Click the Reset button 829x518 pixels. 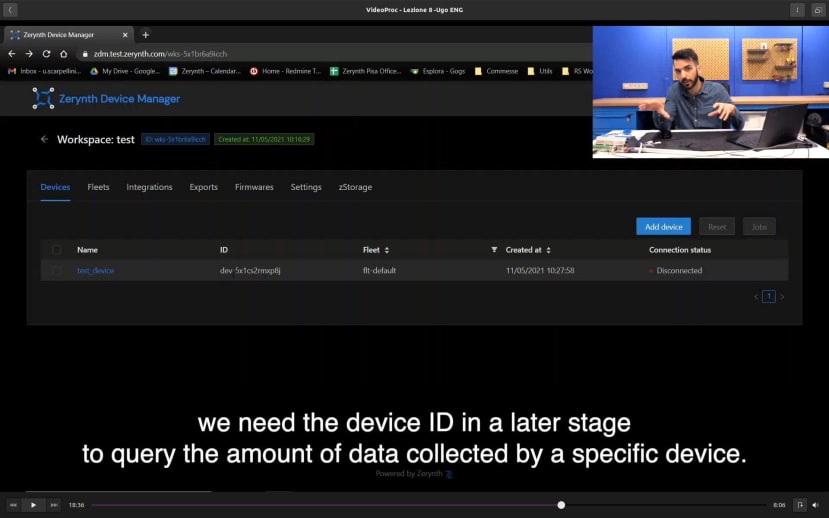pyautogui.click(x=717, y=227)
